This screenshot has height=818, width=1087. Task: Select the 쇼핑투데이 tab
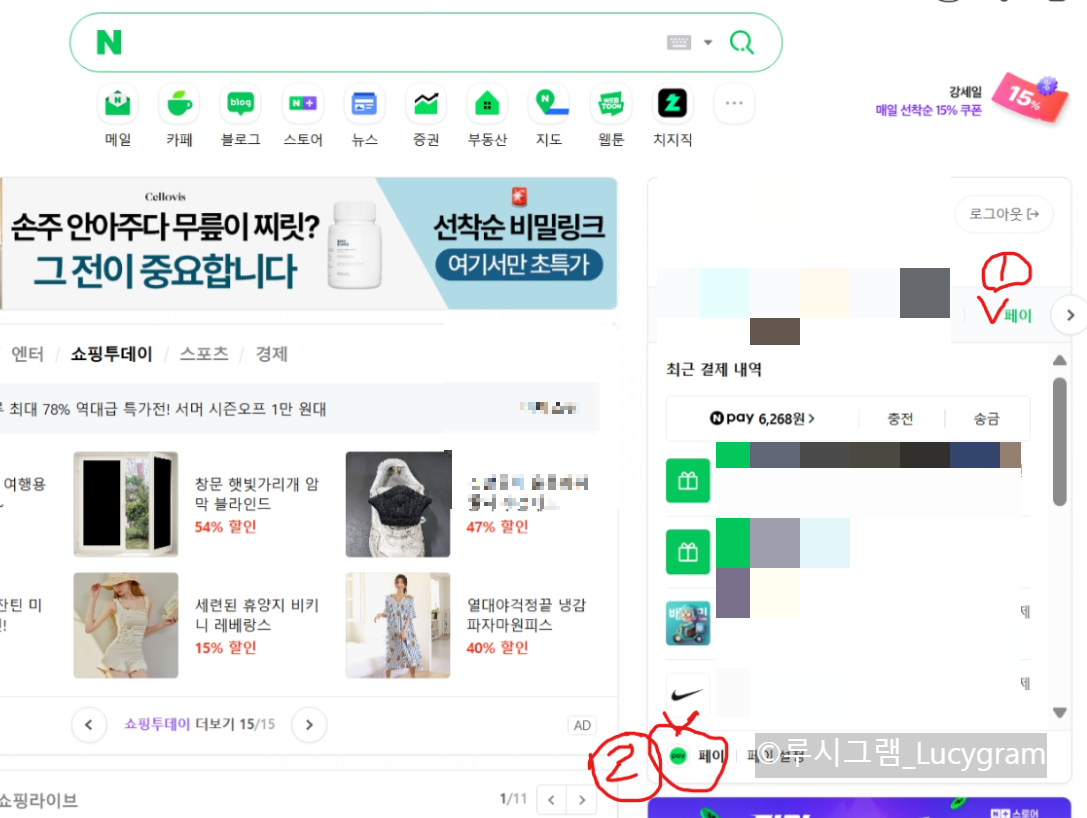[112, 354]
